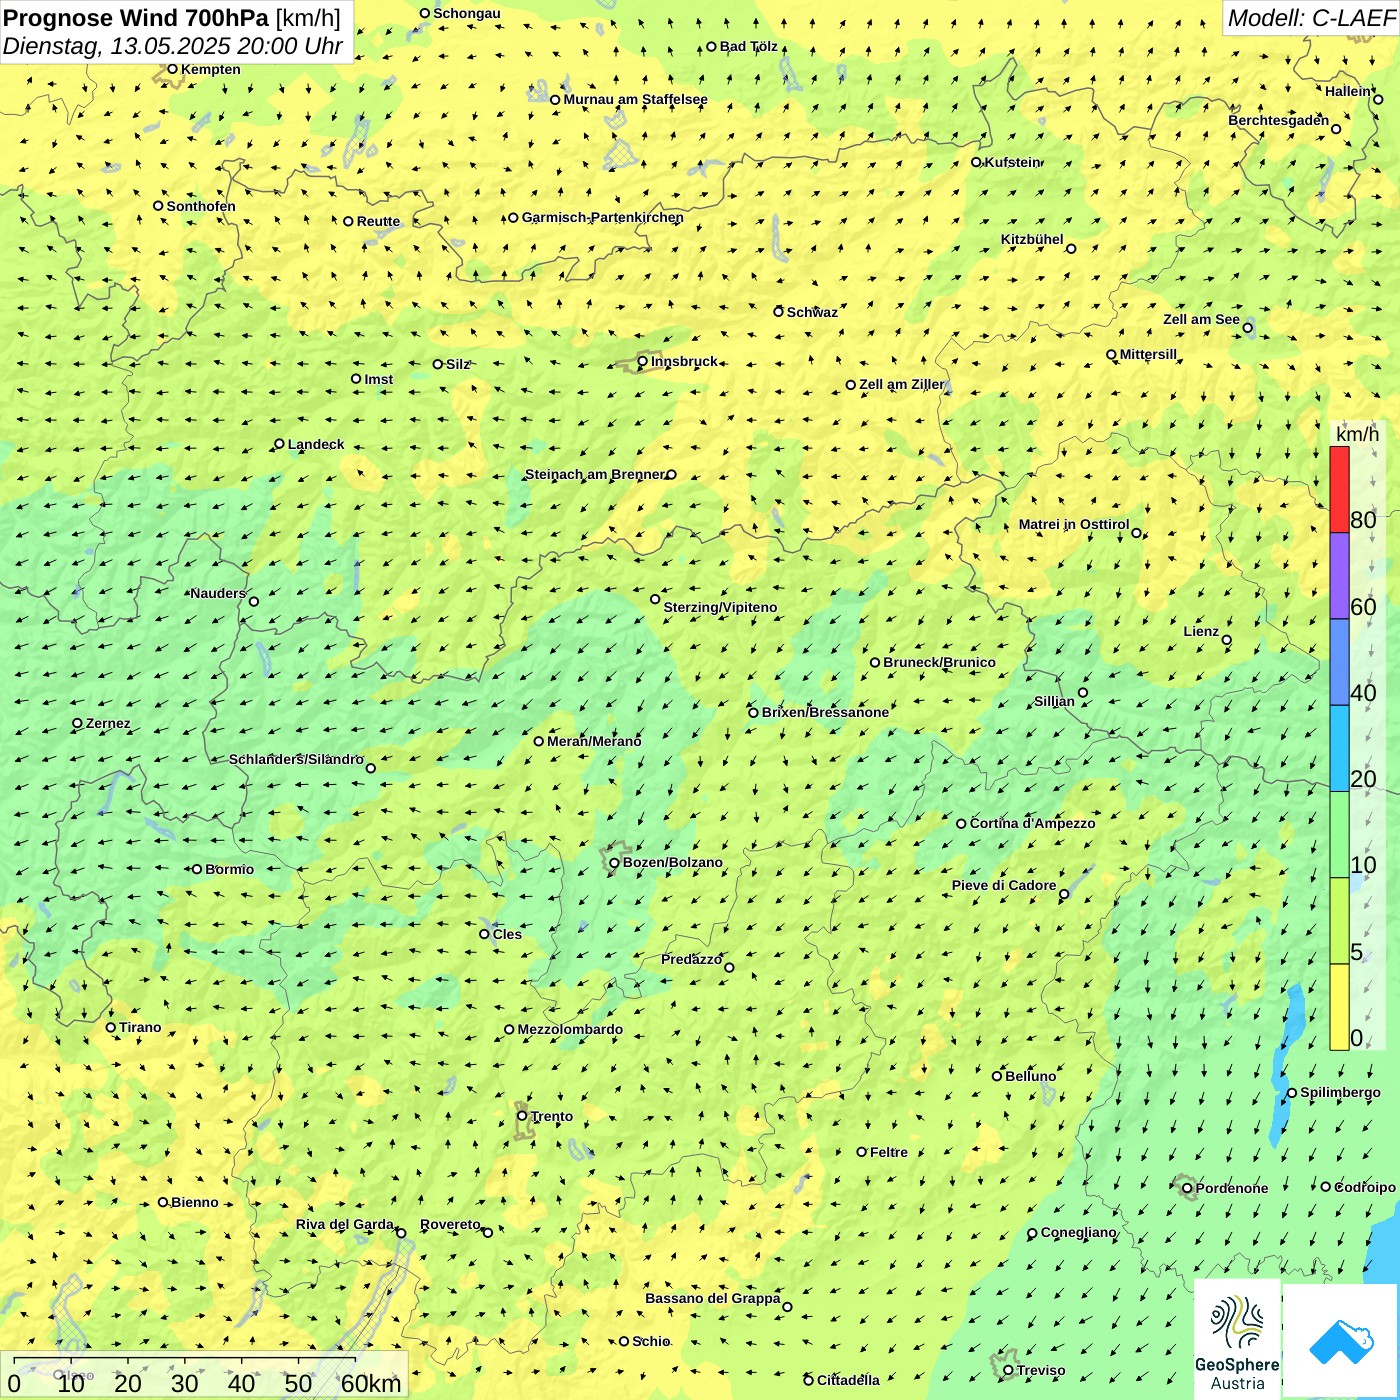Click the 'Pieve di Cadore' label
The height and width of the screenshot is (1400, 1400).
point(1004,886)
